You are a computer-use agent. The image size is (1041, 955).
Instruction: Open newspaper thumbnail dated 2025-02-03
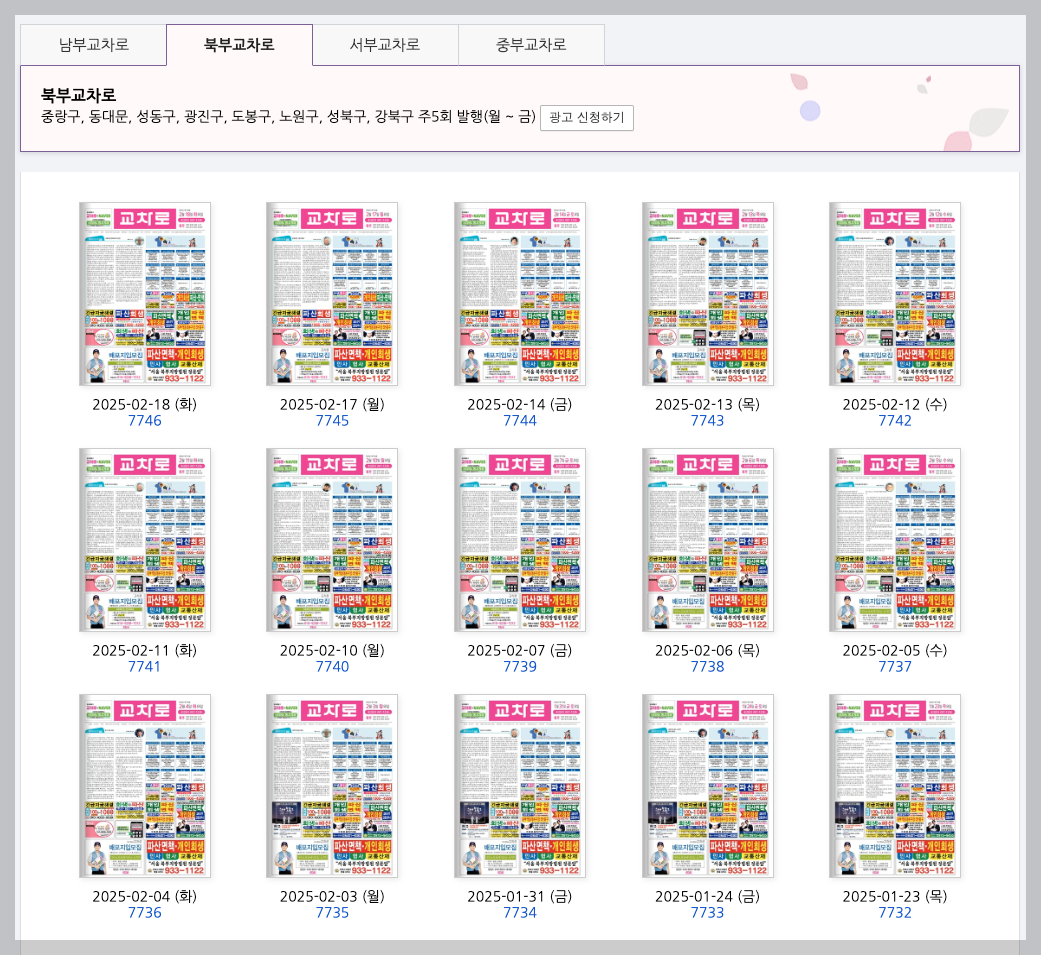[x=332, y=786]
